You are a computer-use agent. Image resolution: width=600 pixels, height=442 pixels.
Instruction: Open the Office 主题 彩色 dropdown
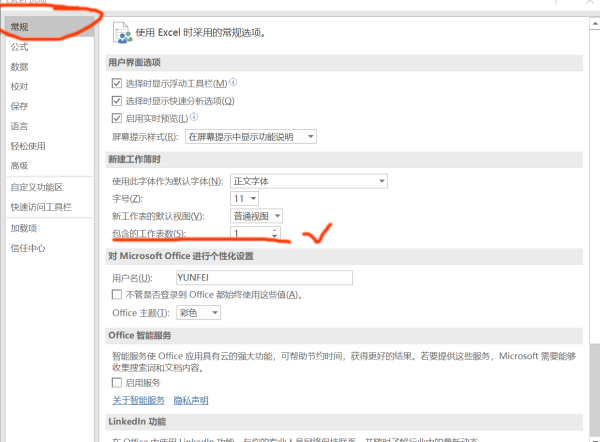point(198,313)
